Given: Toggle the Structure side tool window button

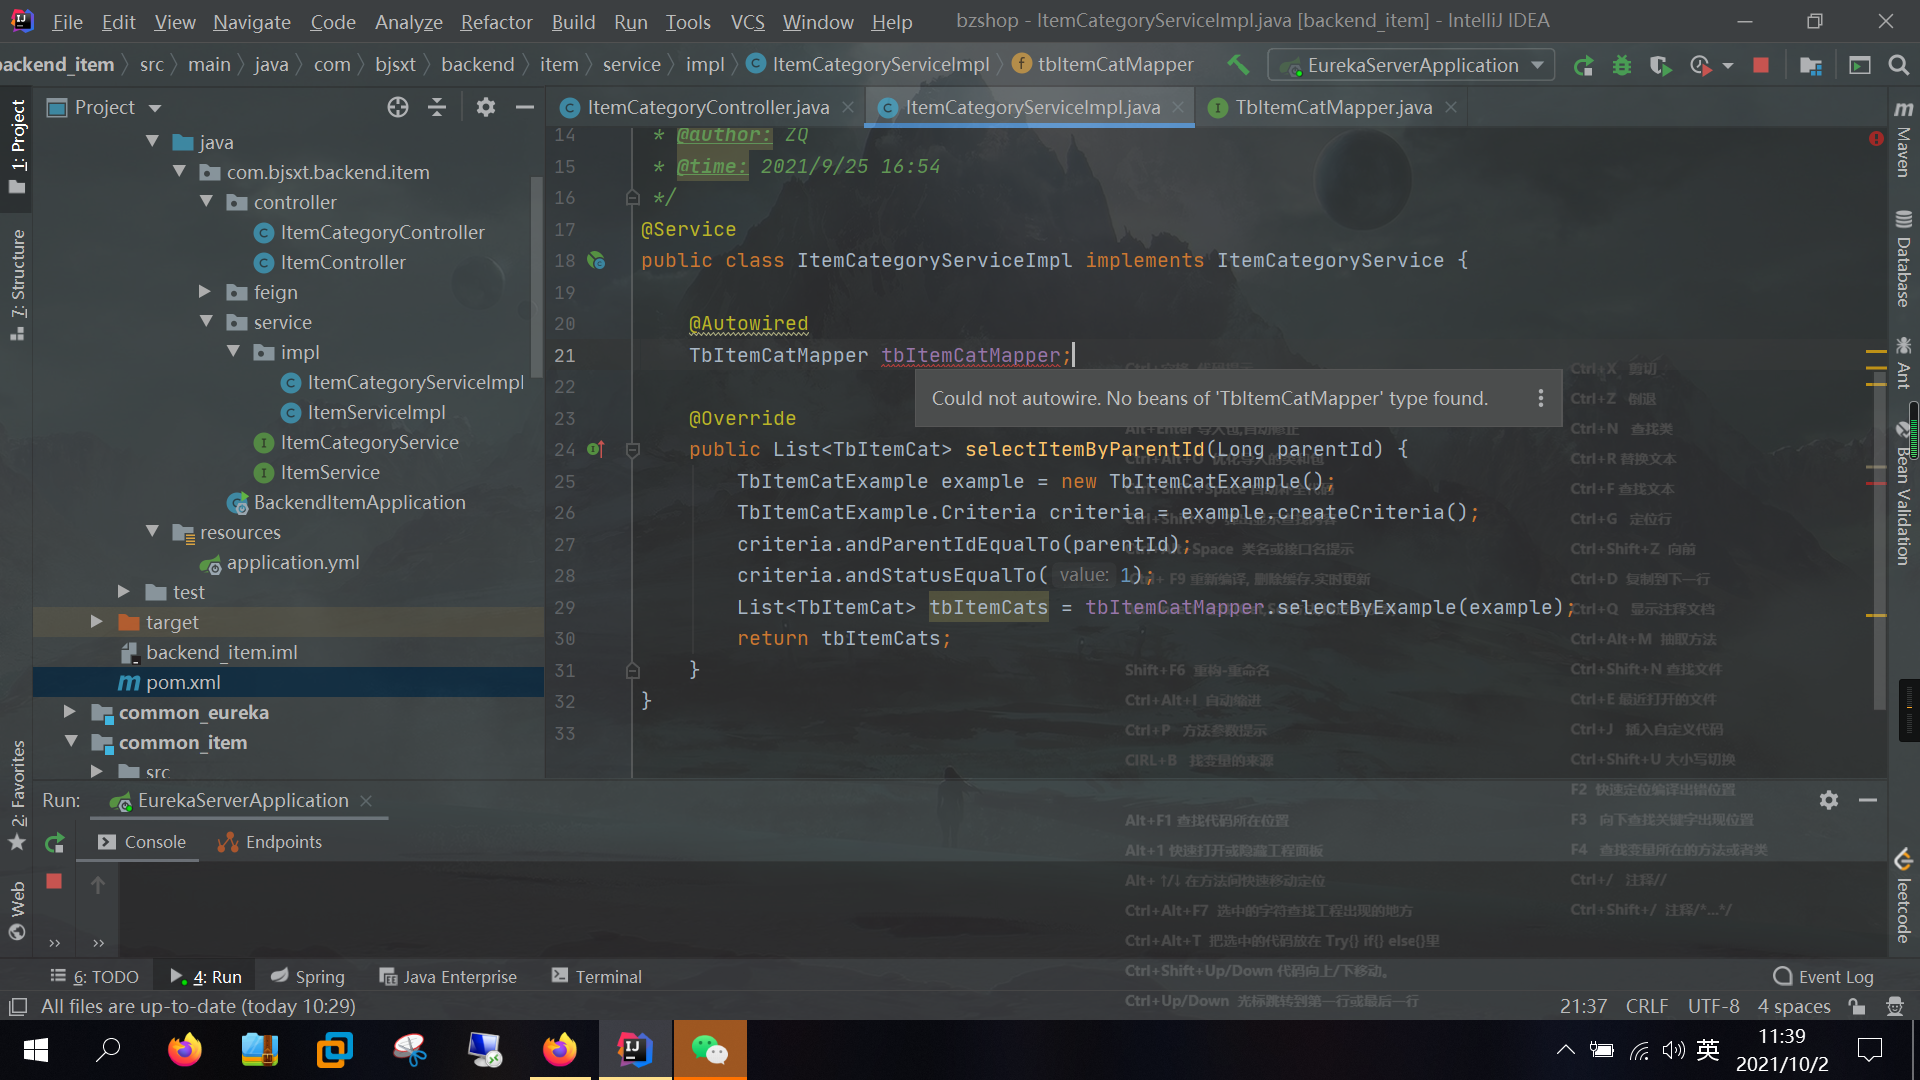Looking at the screenshot, I should click(17, 285).
